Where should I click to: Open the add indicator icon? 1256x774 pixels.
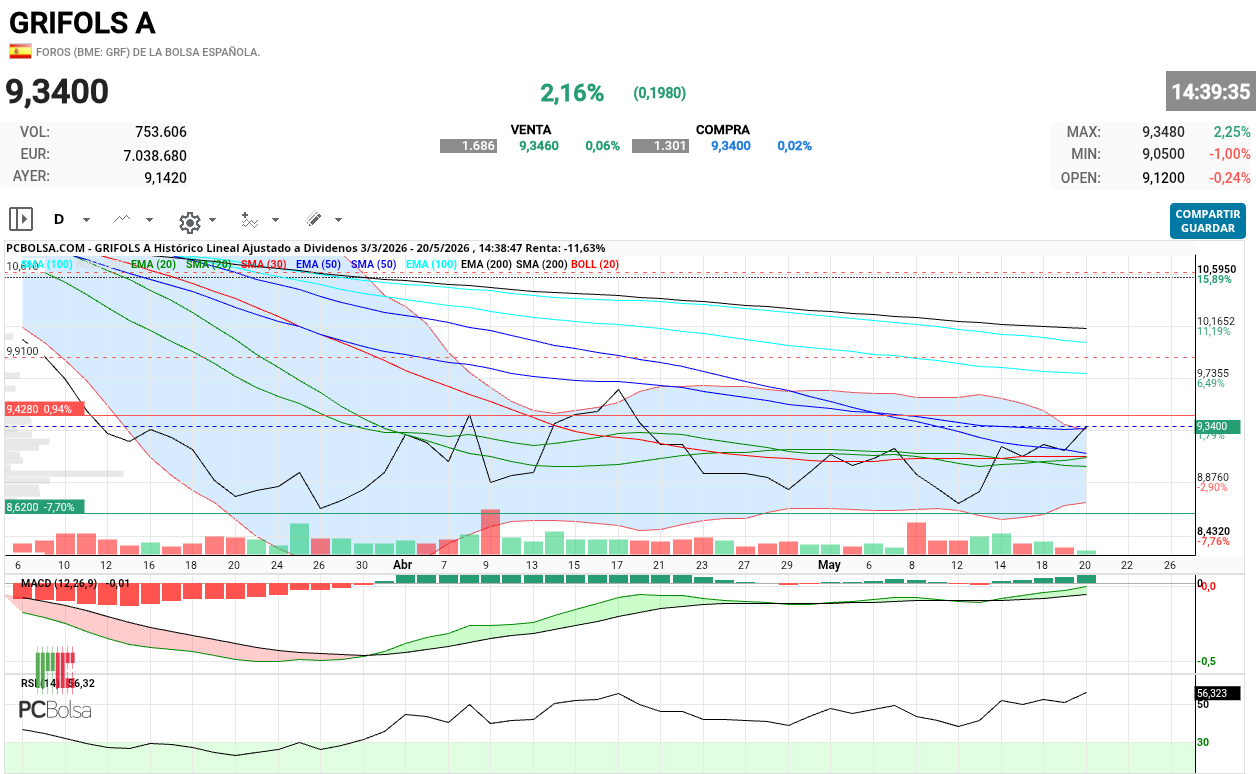[250, 219]
